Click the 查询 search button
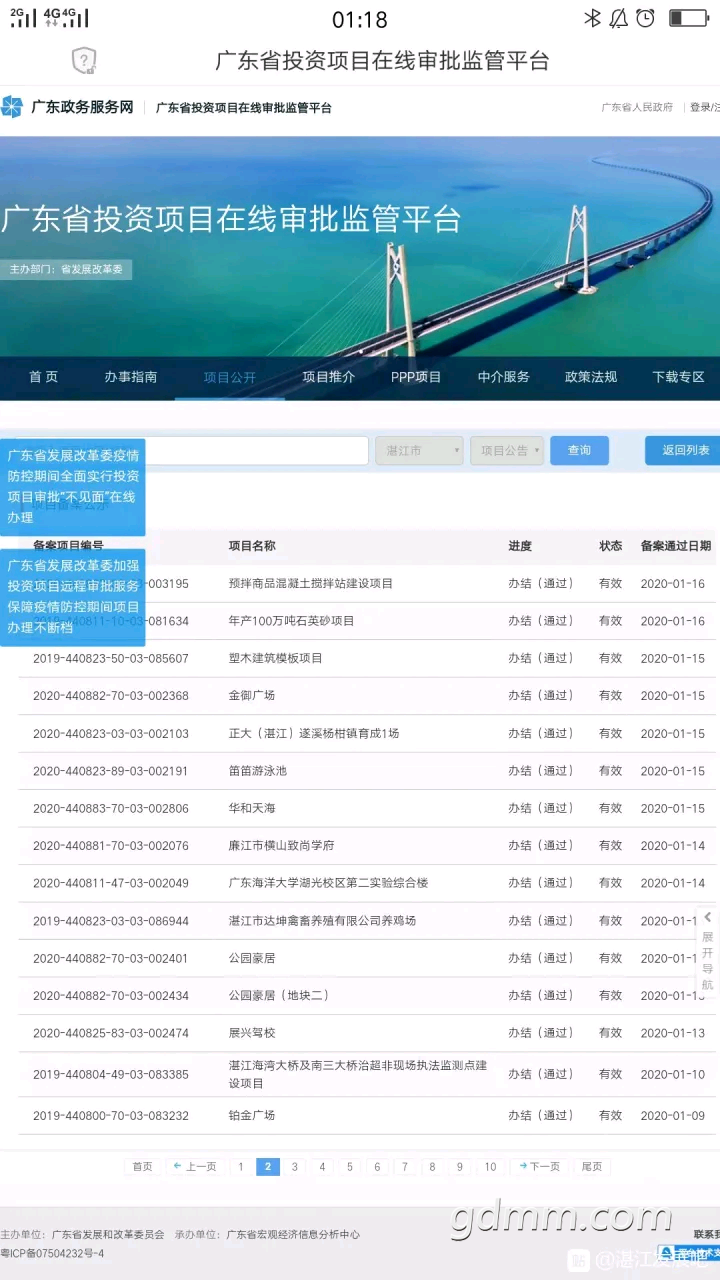720x1280 pixels. pos(580,451)
